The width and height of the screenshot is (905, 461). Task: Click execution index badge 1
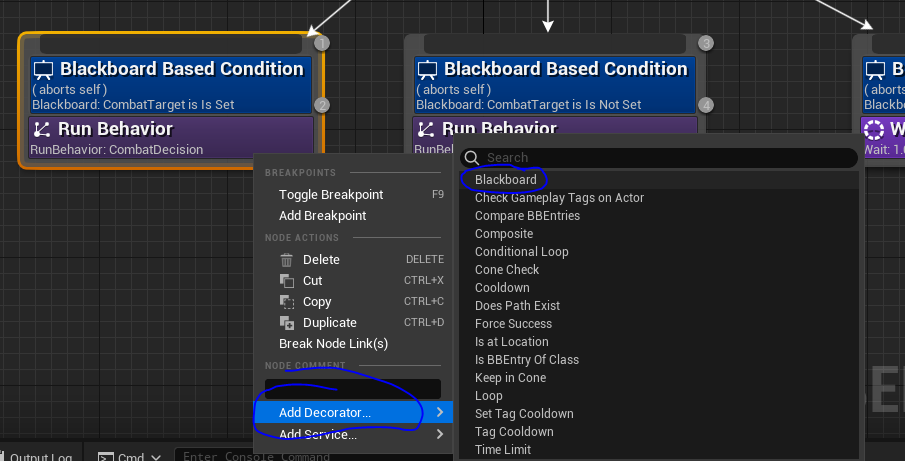321,43
